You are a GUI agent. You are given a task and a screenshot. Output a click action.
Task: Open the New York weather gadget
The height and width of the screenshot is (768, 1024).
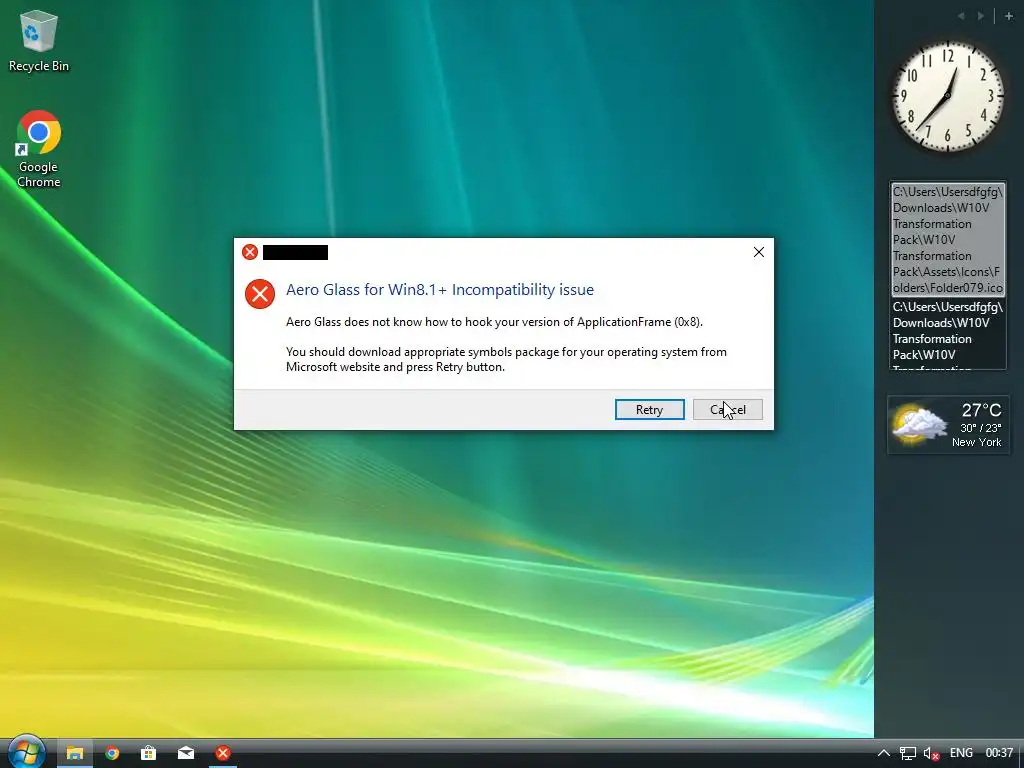tap(948, 425)
